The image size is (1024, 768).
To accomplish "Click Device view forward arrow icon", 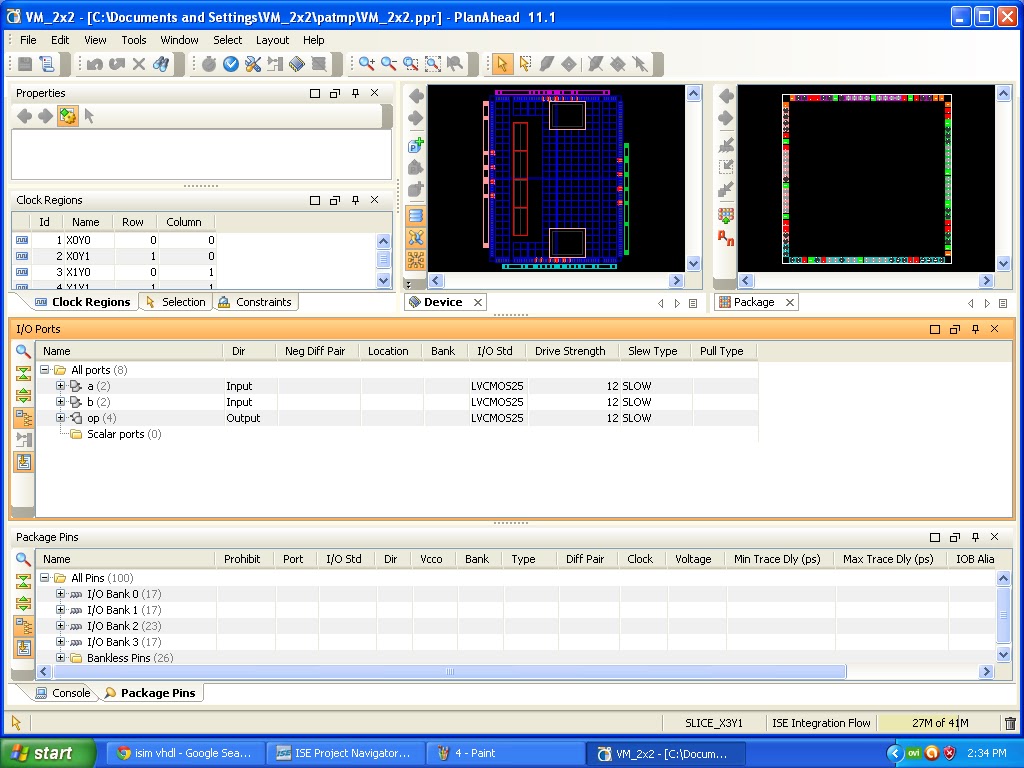I will point(416,118).
